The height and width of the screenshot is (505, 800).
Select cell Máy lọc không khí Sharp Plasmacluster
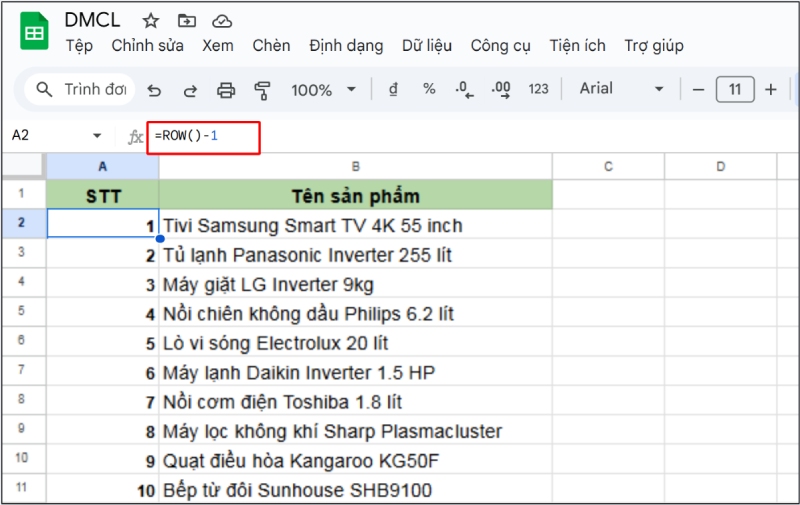point(356,431)
